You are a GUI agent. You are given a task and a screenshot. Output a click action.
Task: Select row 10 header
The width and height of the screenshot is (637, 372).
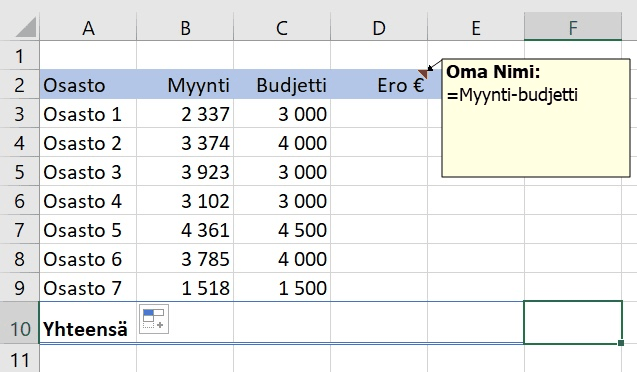click(20, 323)
